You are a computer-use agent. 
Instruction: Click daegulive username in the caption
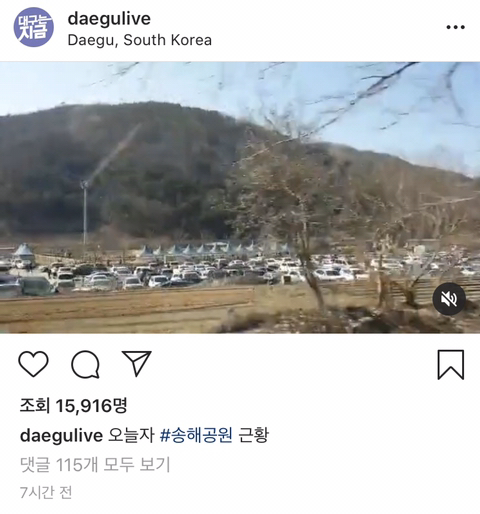61,435
